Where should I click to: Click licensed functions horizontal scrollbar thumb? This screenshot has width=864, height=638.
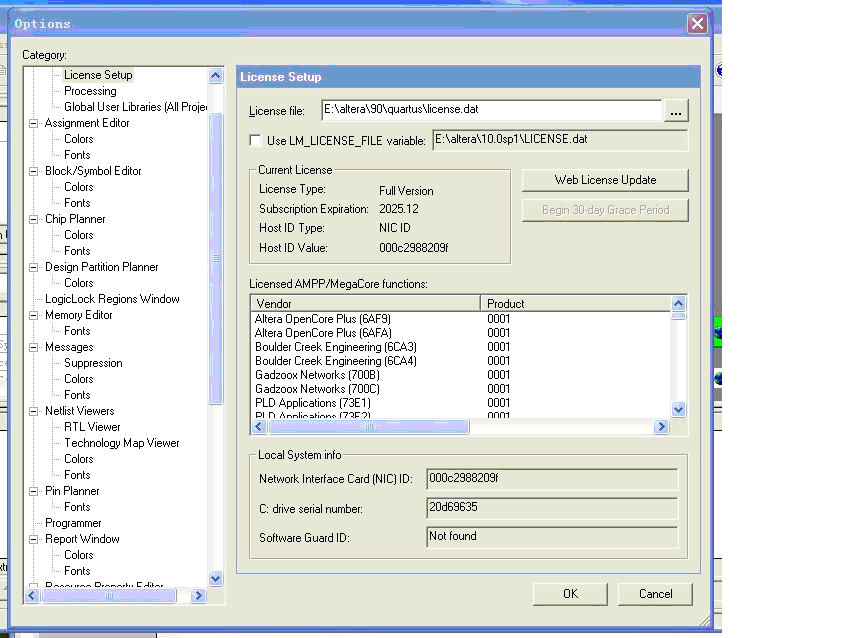click(x=369, y=426)
